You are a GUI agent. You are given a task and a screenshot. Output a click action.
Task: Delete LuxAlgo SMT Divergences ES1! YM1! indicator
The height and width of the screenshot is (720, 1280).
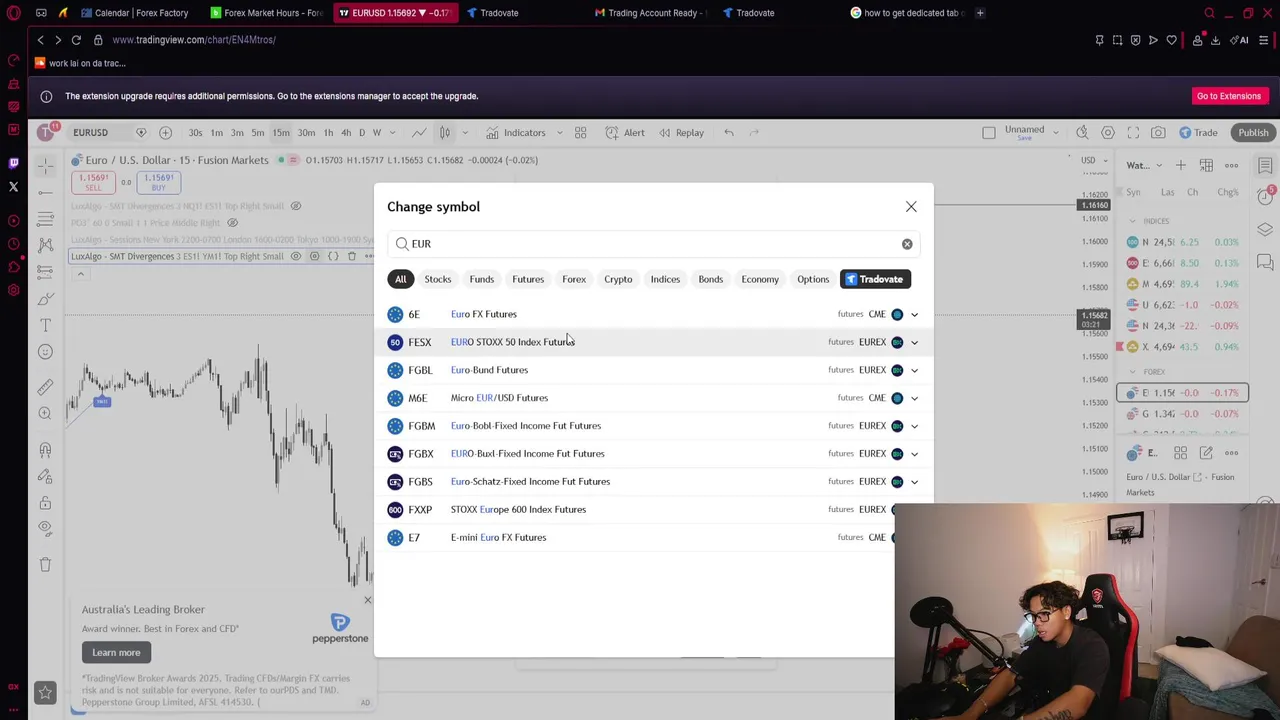(x=351, y=257)
